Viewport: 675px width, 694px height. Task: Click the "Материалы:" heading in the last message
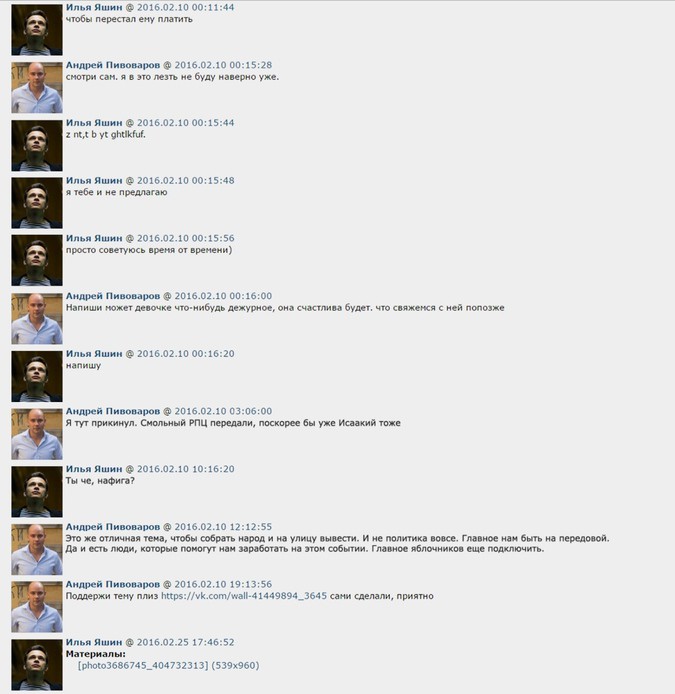click(x=96, y=654)
